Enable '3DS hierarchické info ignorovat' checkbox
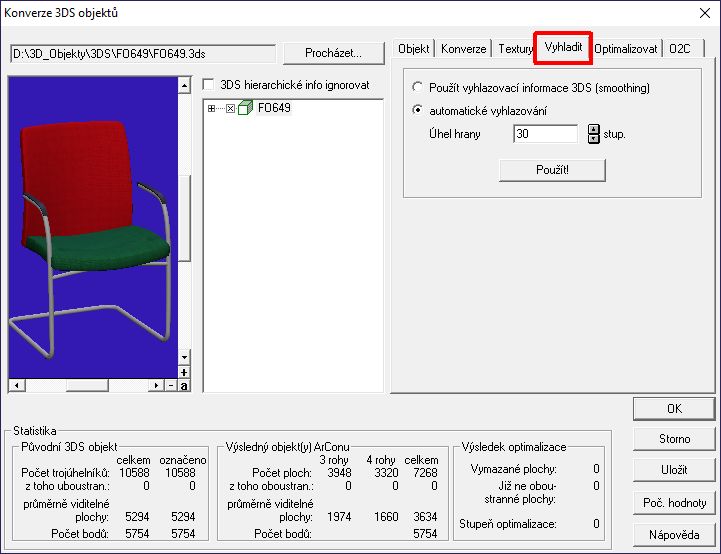 coord(209,86)
